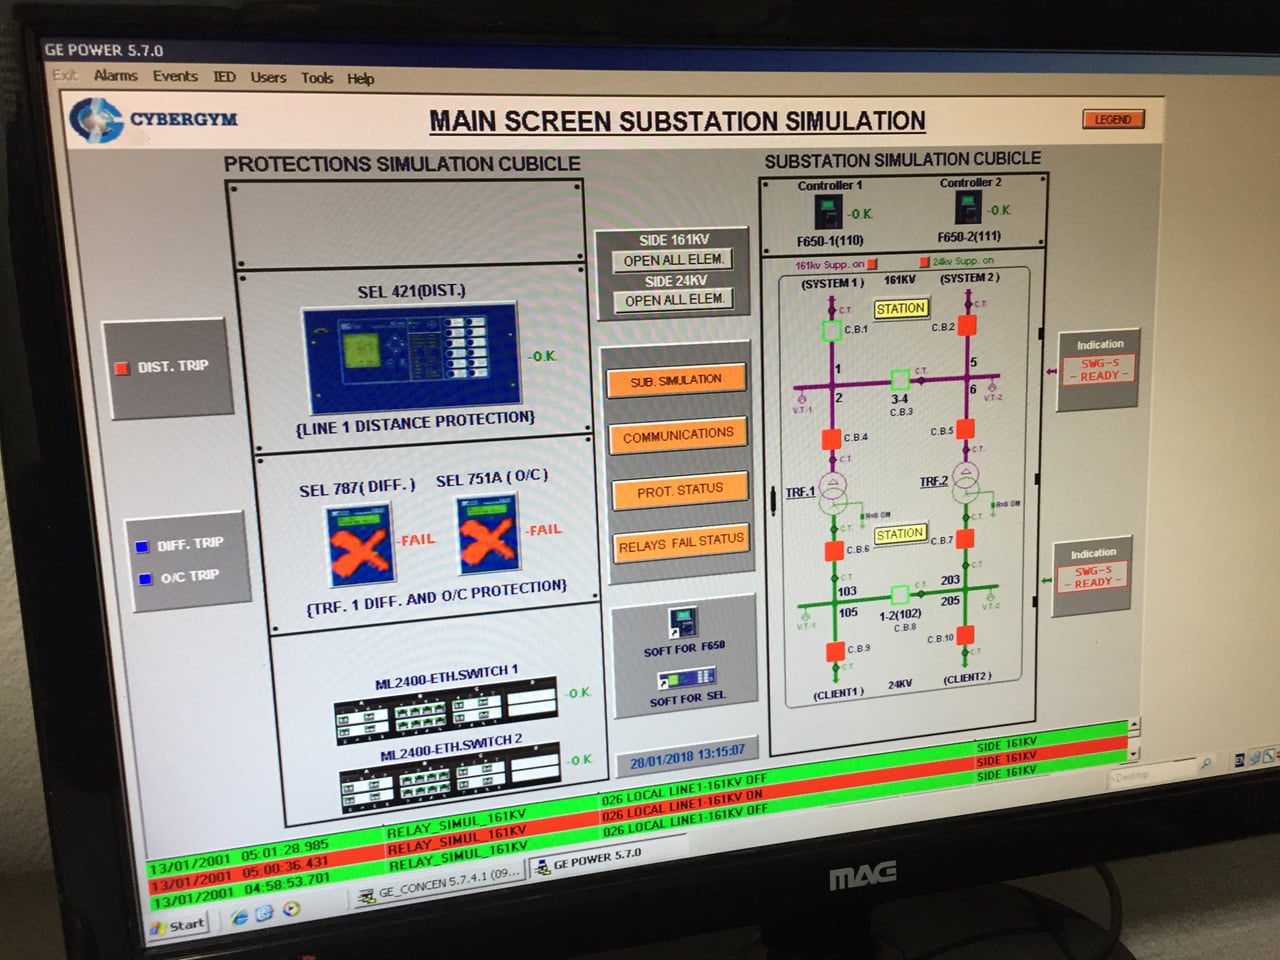Viewport: 1280px width, 960px height.
Task: Click the 161KV STATION label button
Action: pos(900,309)
